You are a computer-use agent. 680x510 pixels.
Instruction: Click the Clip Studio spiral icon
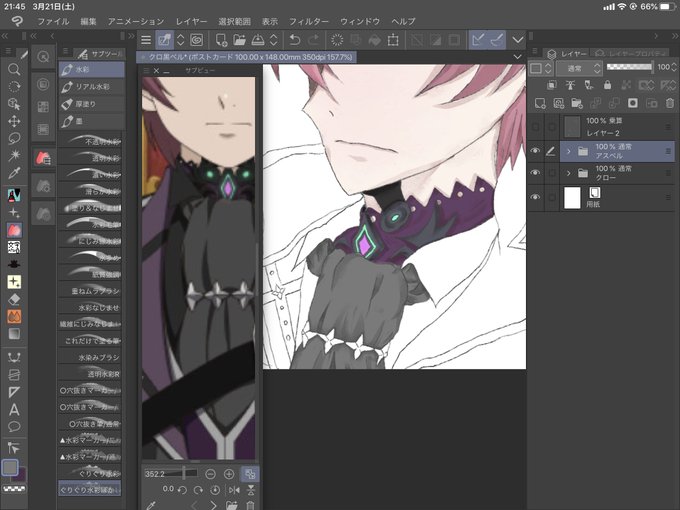196,40
